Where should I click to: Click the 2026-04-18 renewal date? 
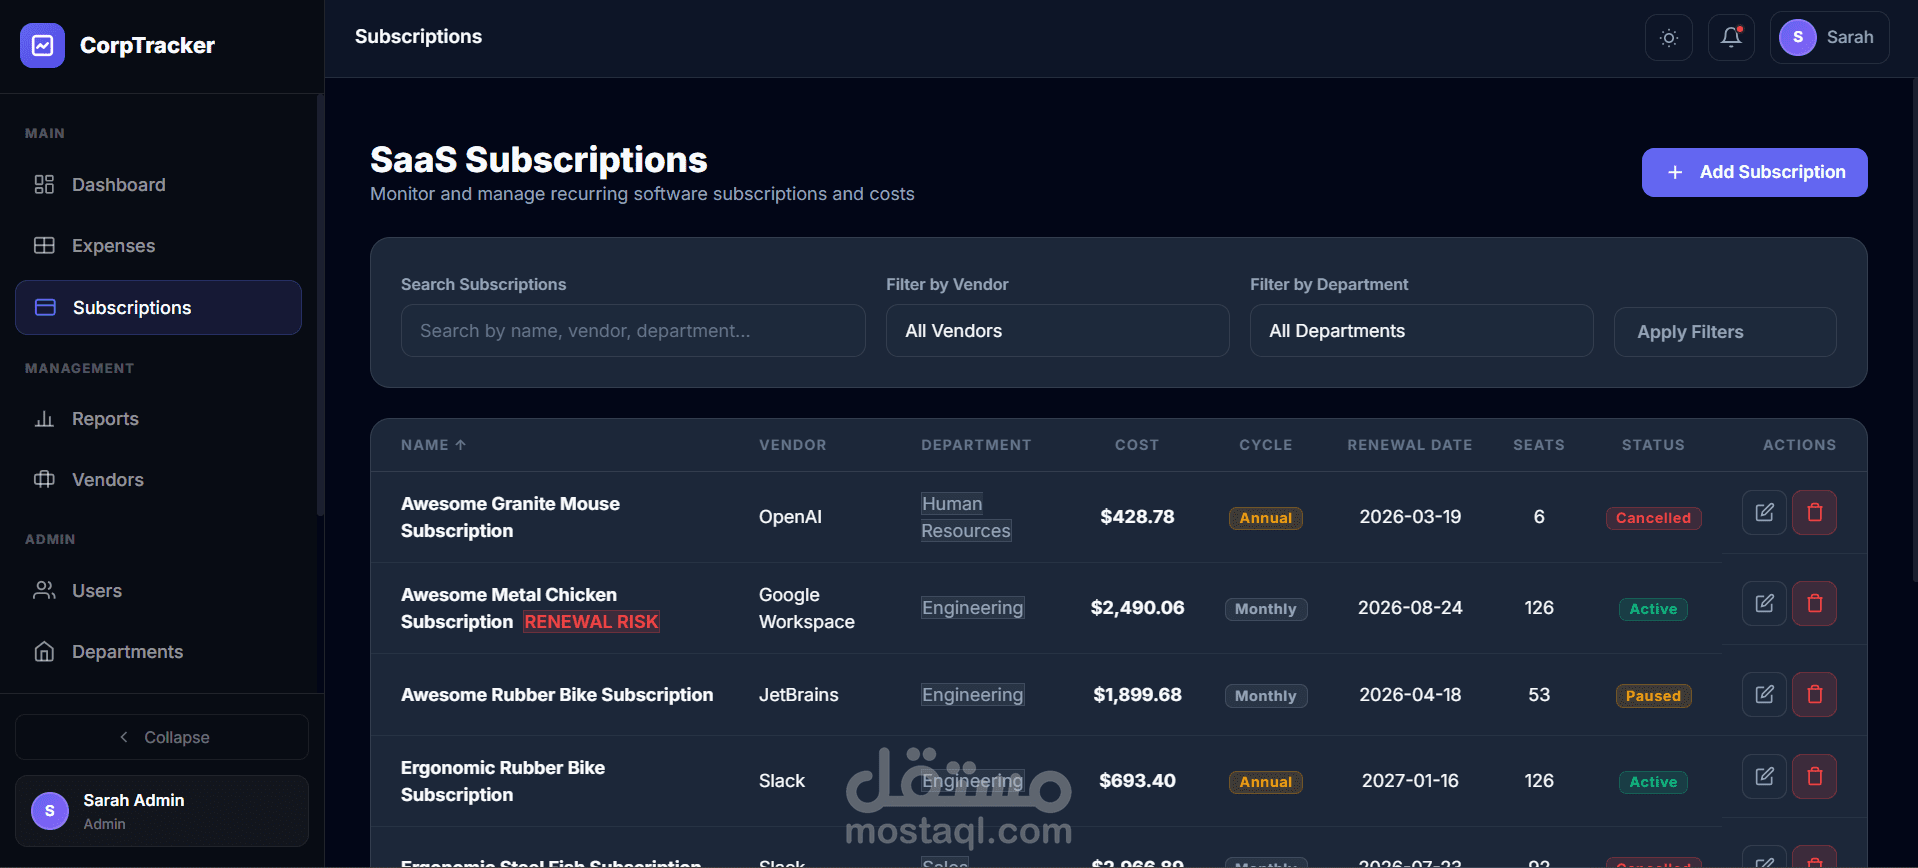(x=1410, y=695)
